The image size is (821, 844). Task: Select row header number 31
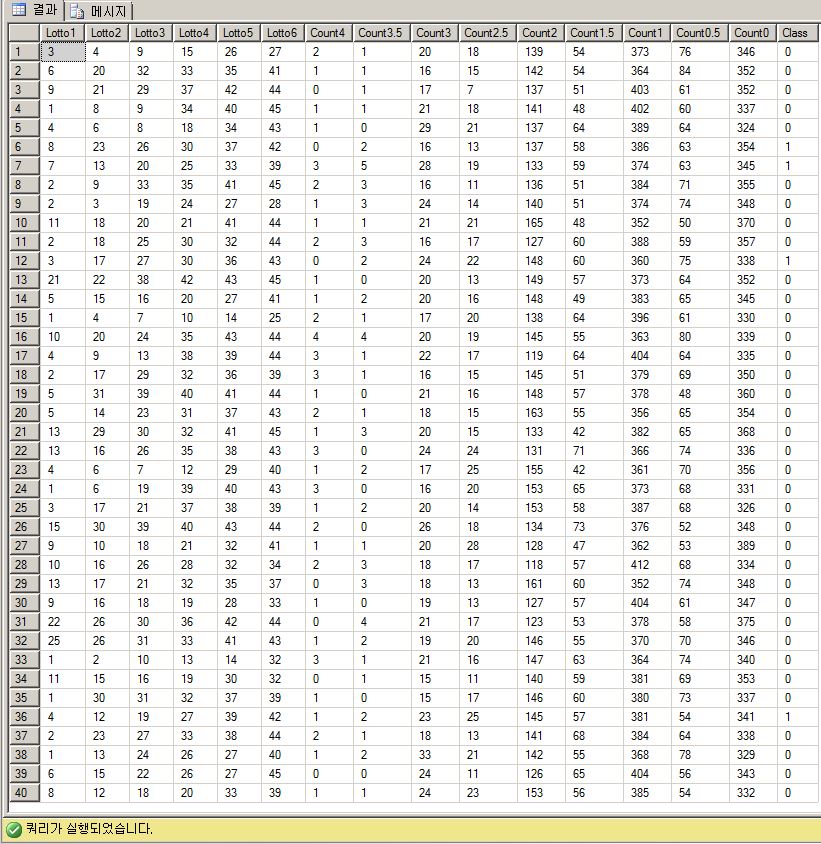pos(25,622)
